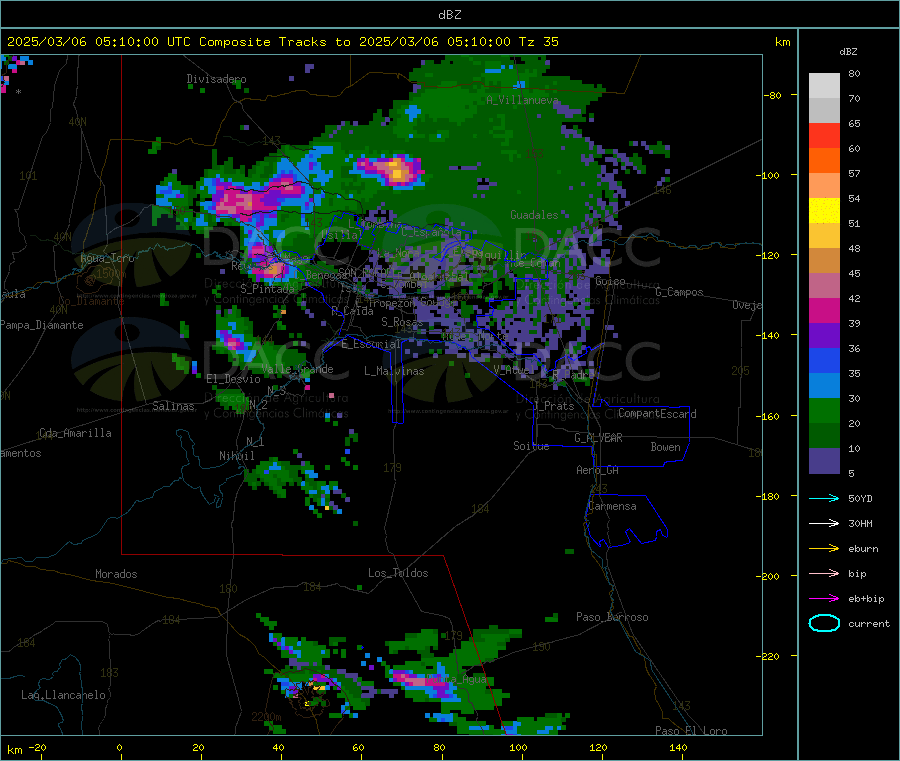Click the Agua_Toro map label
This screenshot has width=900, height=761.
click(107, 258)
